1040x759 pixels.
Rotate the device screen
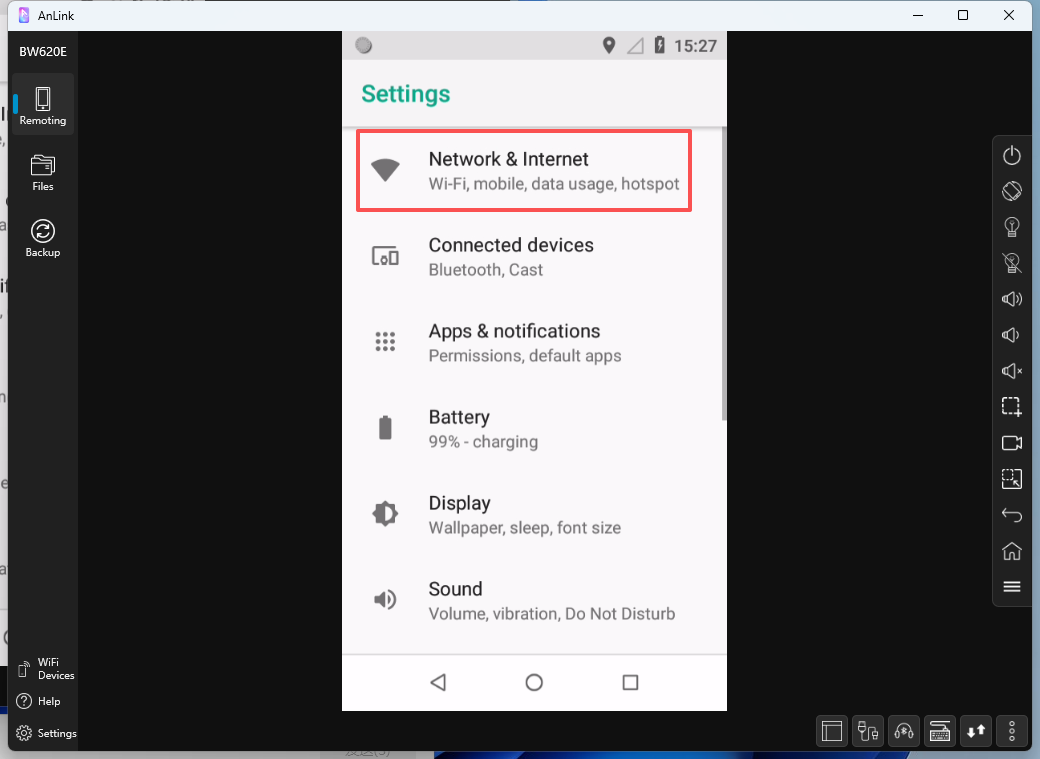[1011, 191]
